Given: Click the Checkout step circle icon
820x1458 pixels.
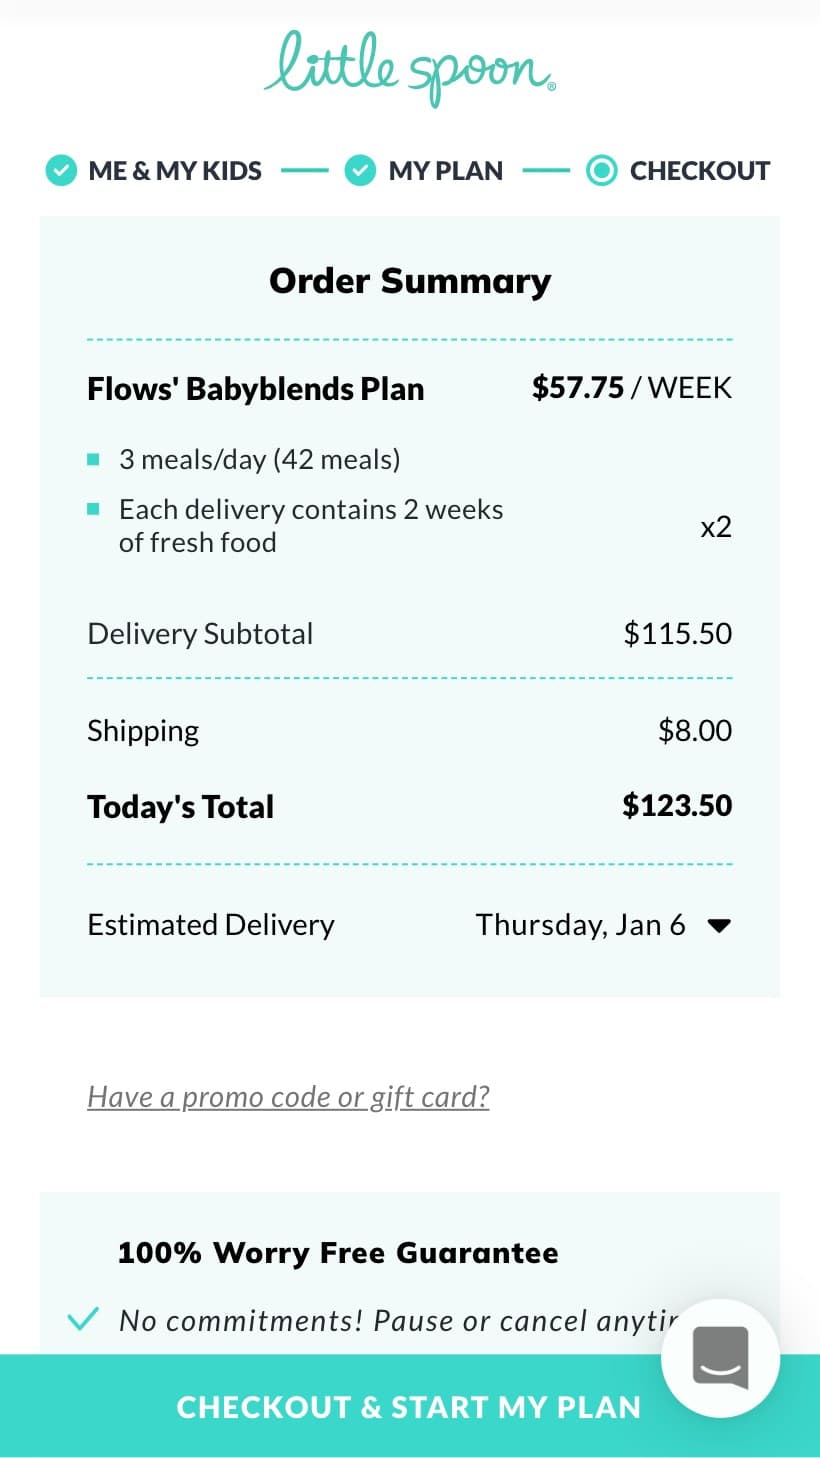Looking at the screenshot, I should point(601,171).
